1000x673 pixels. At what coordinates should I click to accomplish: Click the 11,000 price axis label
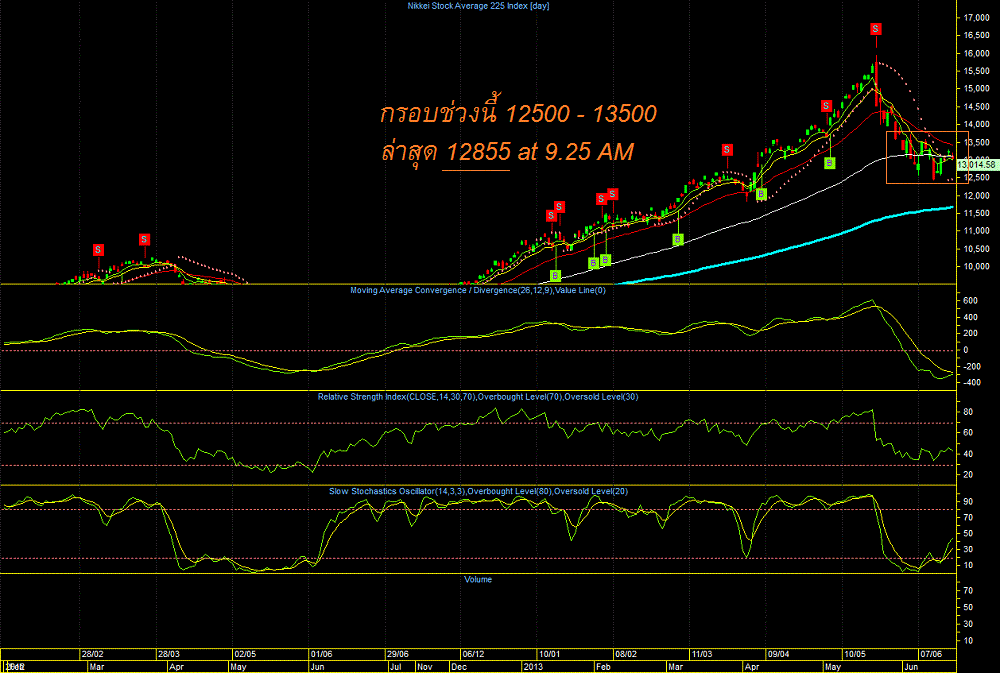point(976,231)
